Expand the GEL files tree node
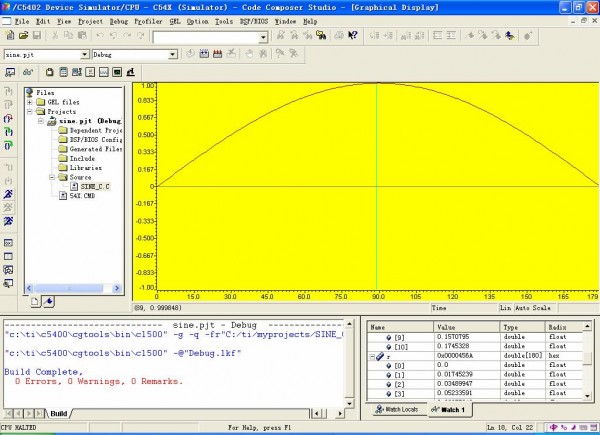This screenshot has height=435, width=600. point(30,102)
